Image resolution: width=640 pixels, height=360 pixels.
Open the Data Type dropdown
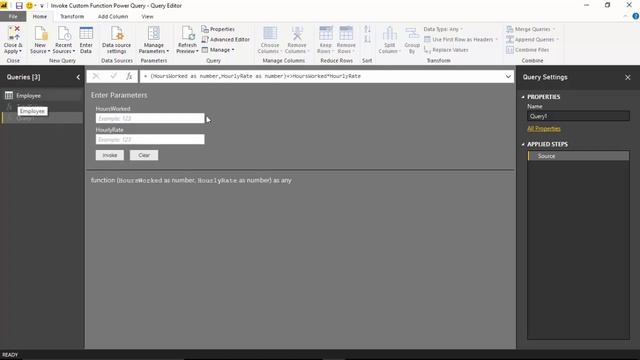[x=443, y=29]
